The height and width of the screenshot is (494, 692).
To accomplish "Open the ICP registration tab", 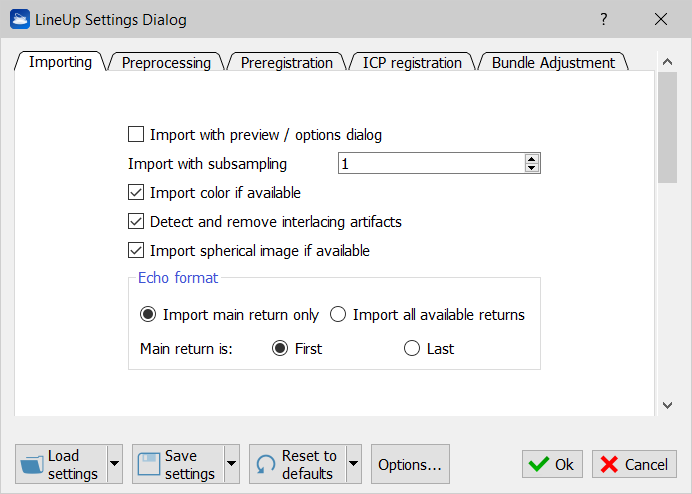I will pyautogui.click(x=412, y=63).
